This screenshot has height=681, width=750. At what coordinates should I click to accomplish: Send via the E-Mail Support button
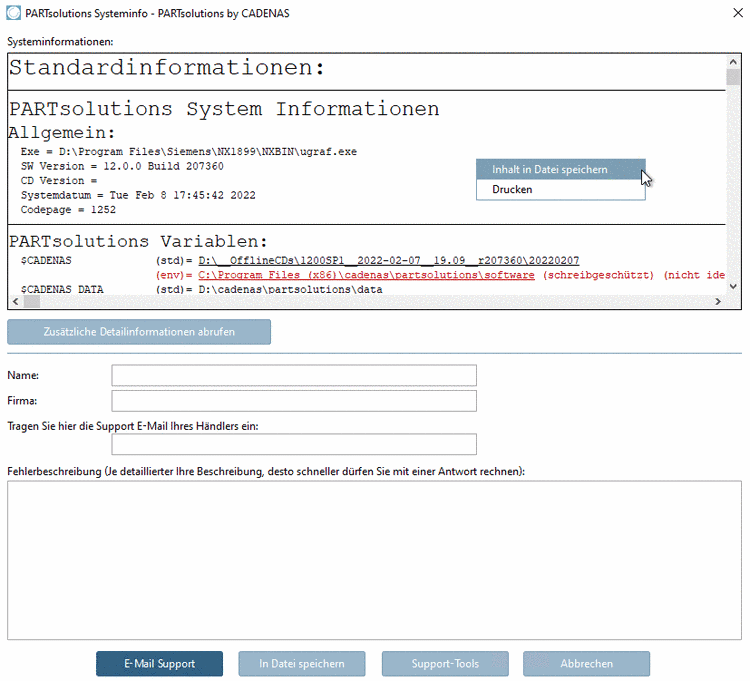pos(159,664)
